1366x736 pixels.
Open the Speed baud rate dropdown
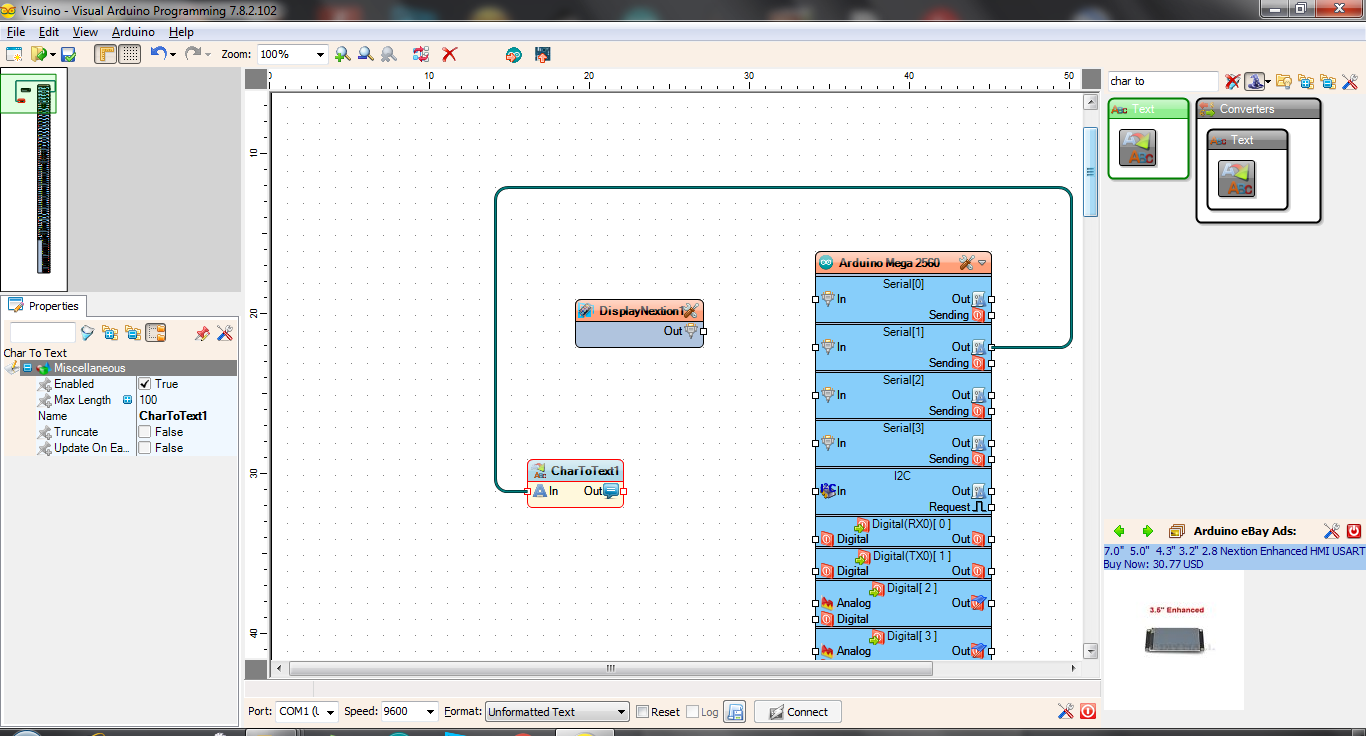(431, 712)
